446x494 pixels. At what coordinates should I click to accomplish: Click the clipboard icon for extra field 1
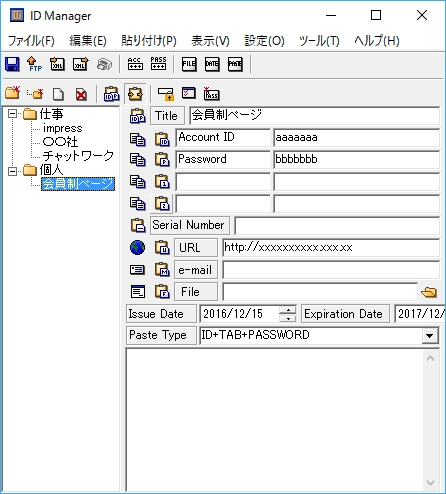point(162,182)
